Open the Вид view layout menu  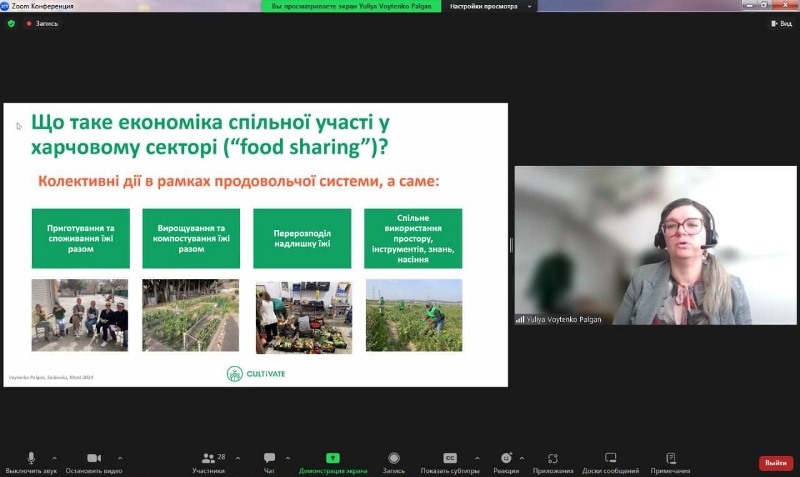point(780,23)
